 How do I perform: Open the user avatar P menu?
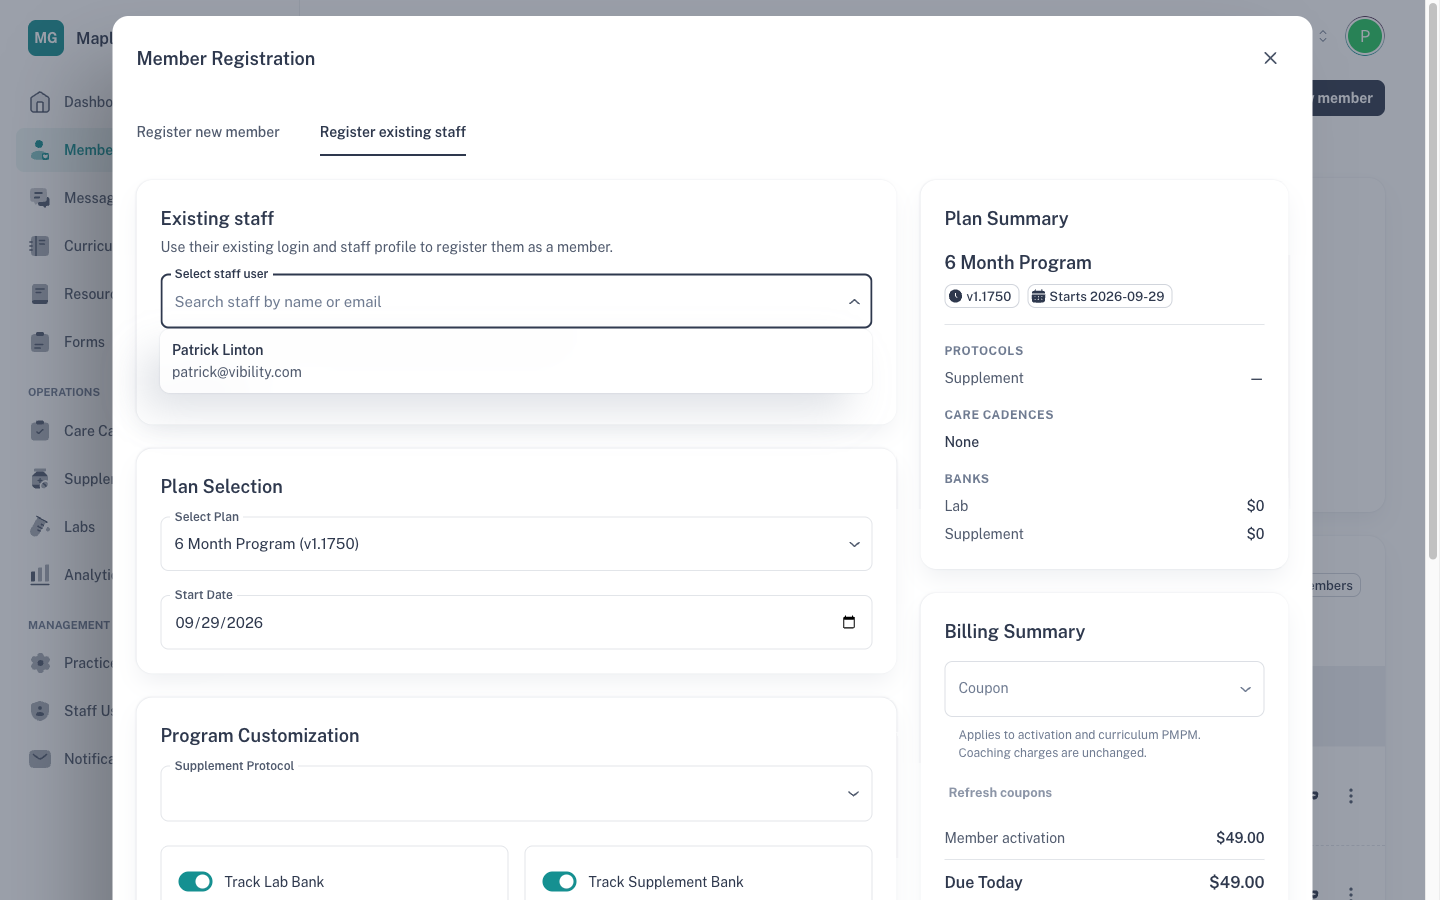[1365, 36]
